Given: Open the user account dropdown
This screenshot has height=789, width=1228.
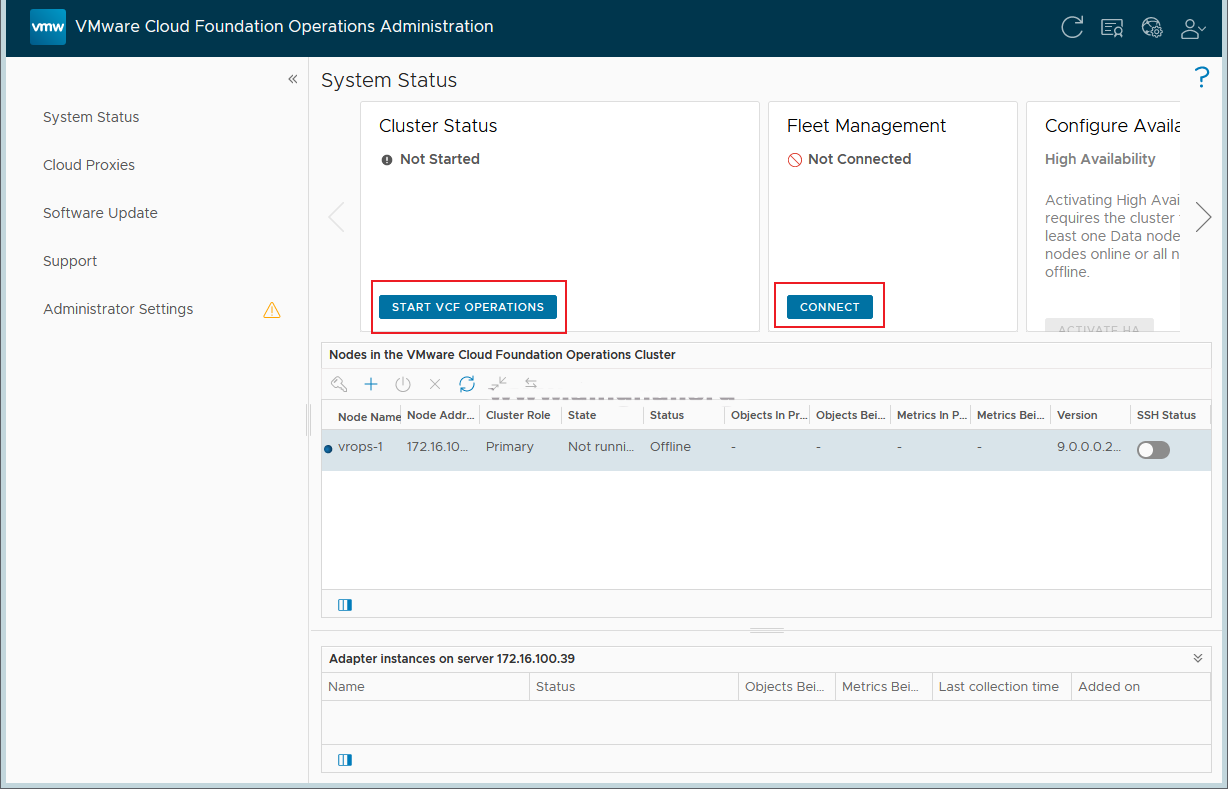Looking at the screenshot, I should pos(1193,28).
